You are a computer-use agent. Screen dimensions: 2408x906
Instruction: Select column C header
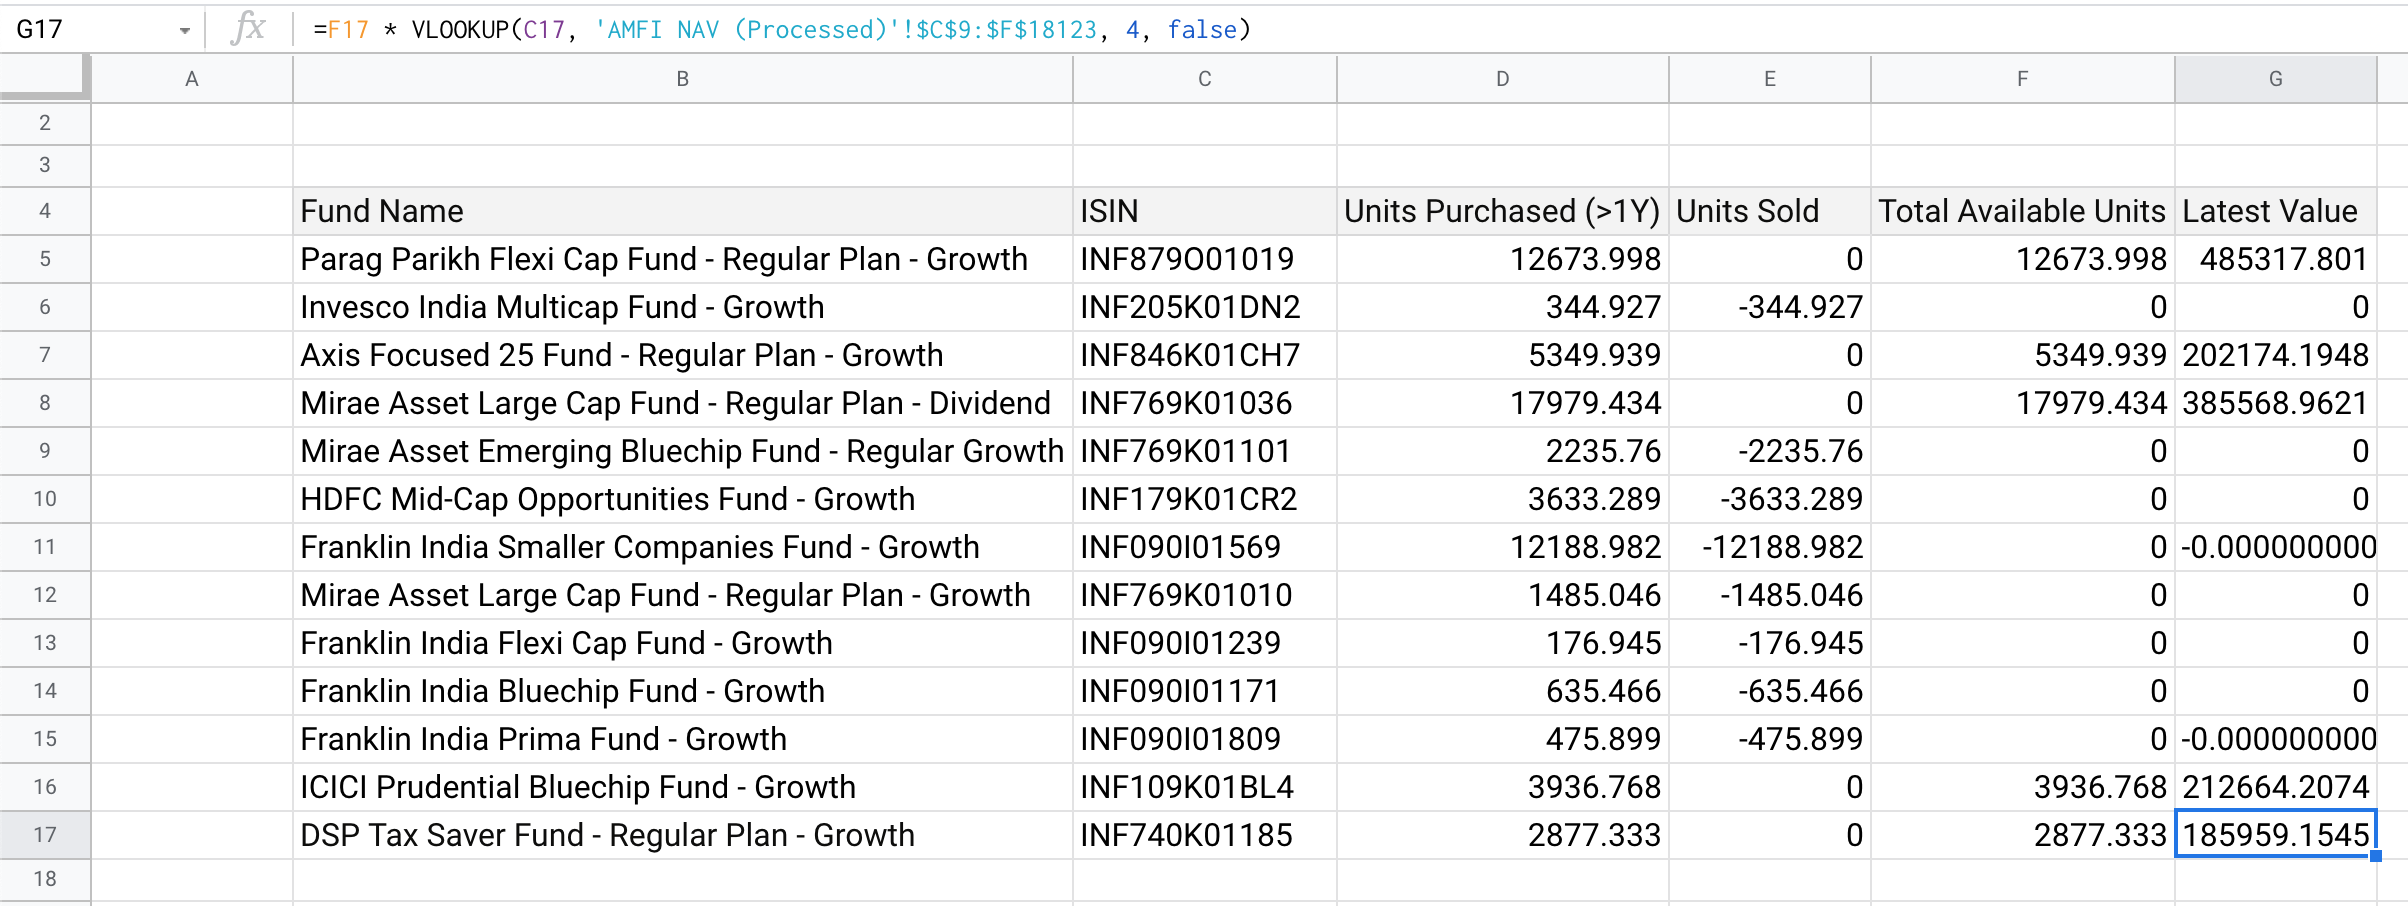[1205, 79]
